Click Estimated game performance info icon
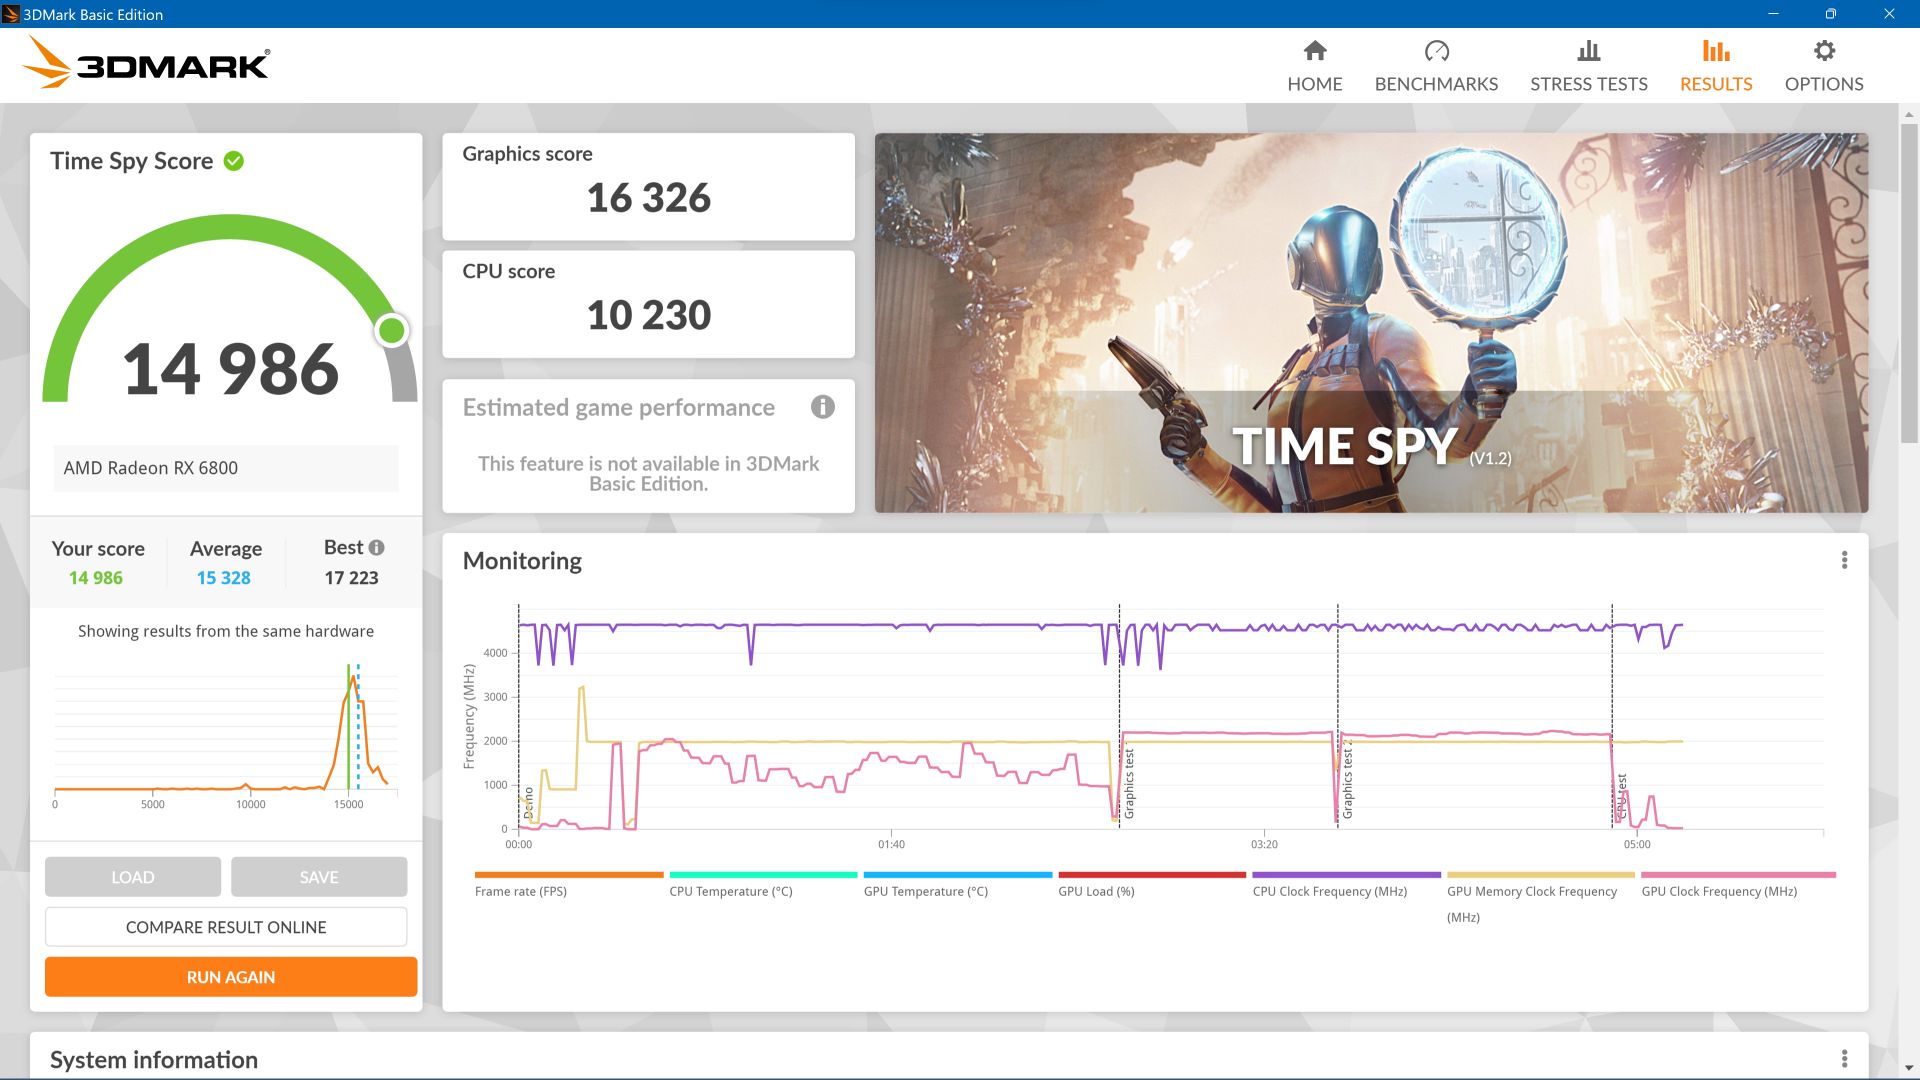Viewport: 1920px width, 1080px height. coord(822,407)
